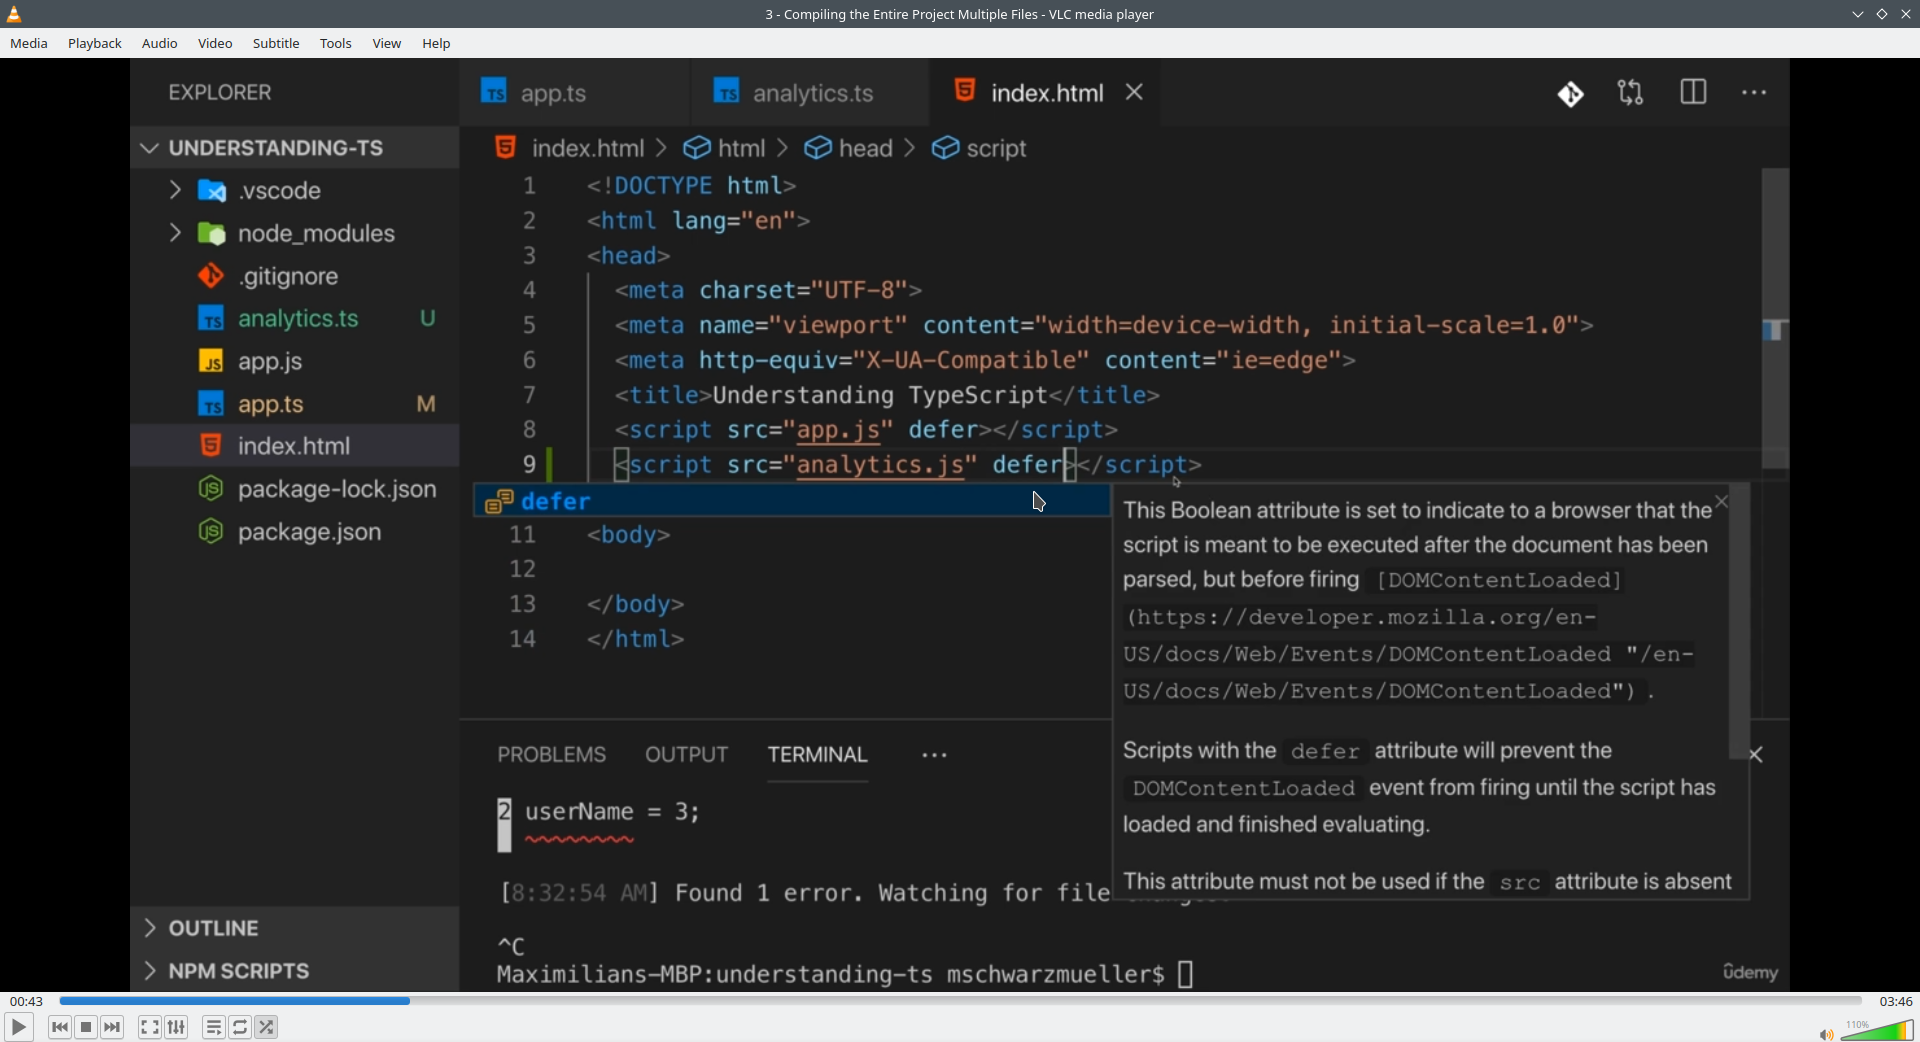1920x1042 pixels.
Task: Open the Media menu
Action: tap(29, 43)
